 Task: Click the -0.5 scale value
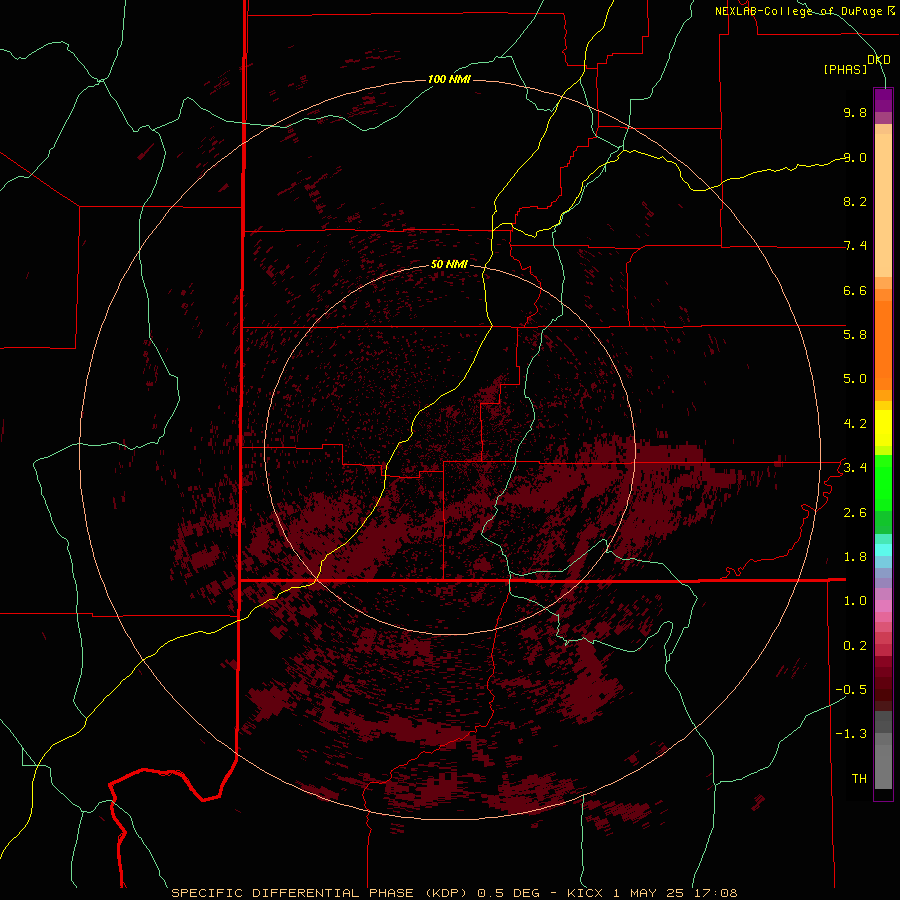[851, 689]
